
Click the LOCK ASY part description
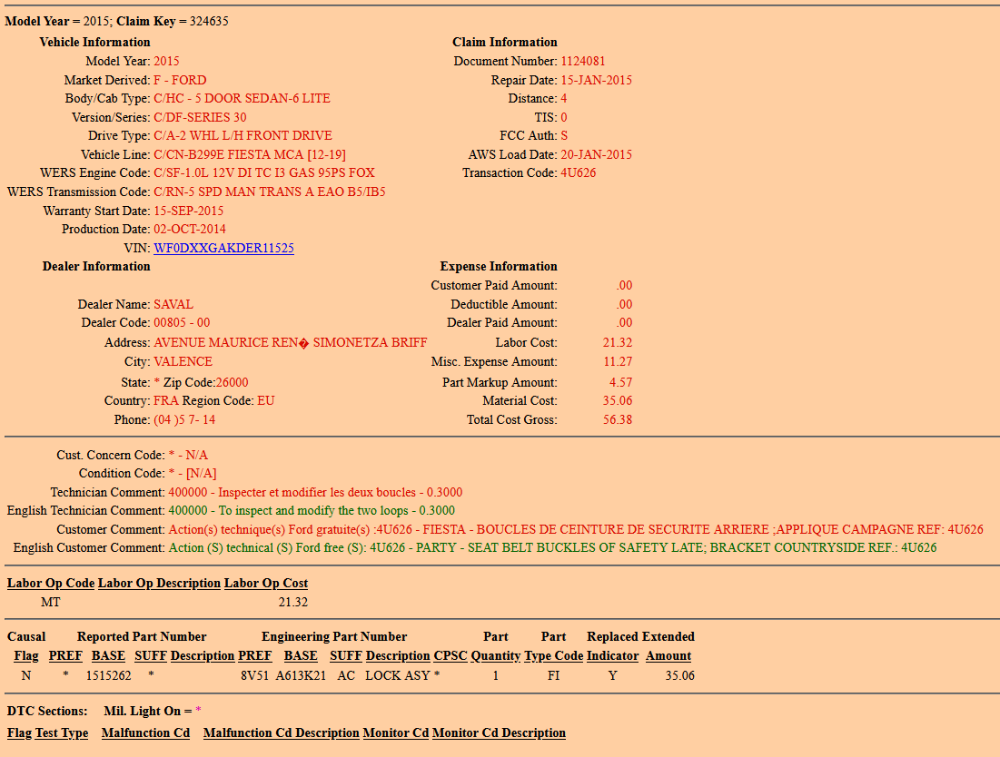pyautogui.click(x=398, y=676)
